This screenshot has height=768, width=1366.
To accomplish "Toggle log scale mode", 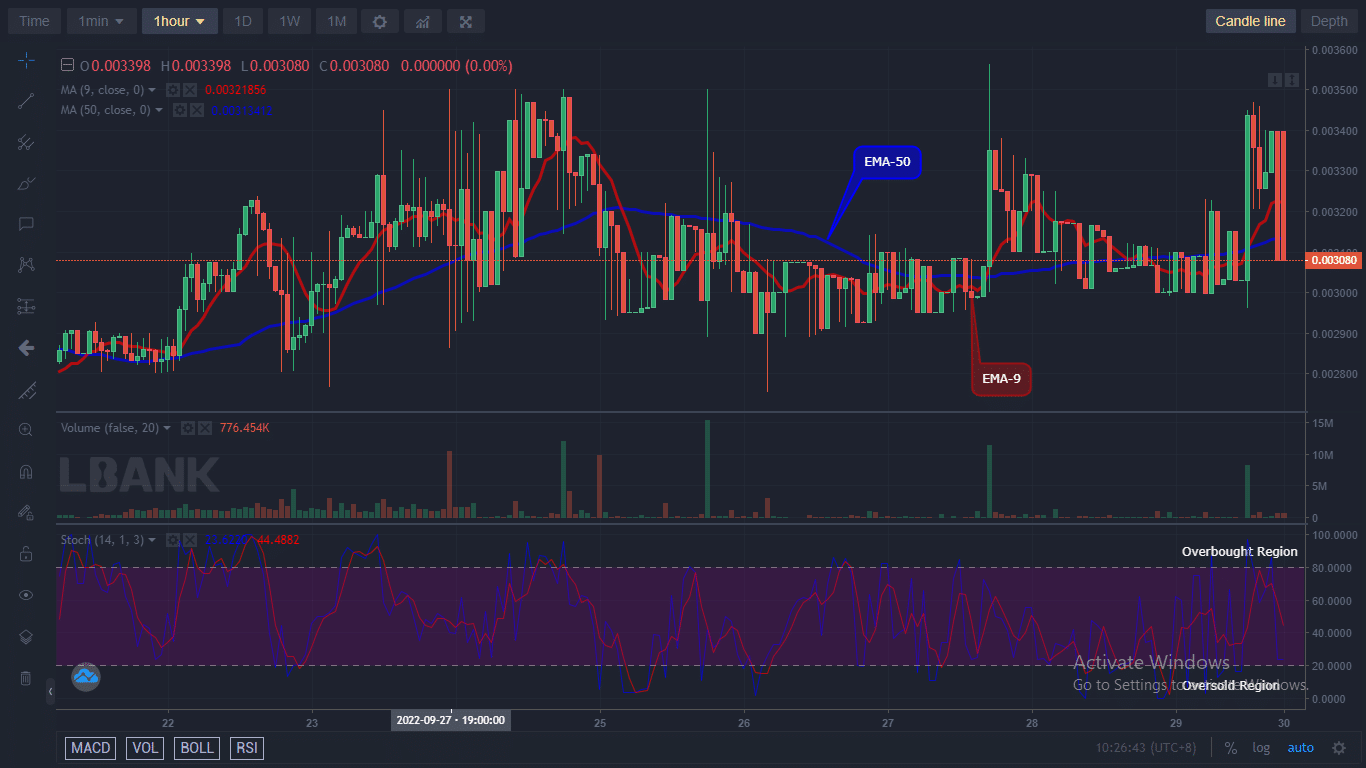I will coord(1261,748).
